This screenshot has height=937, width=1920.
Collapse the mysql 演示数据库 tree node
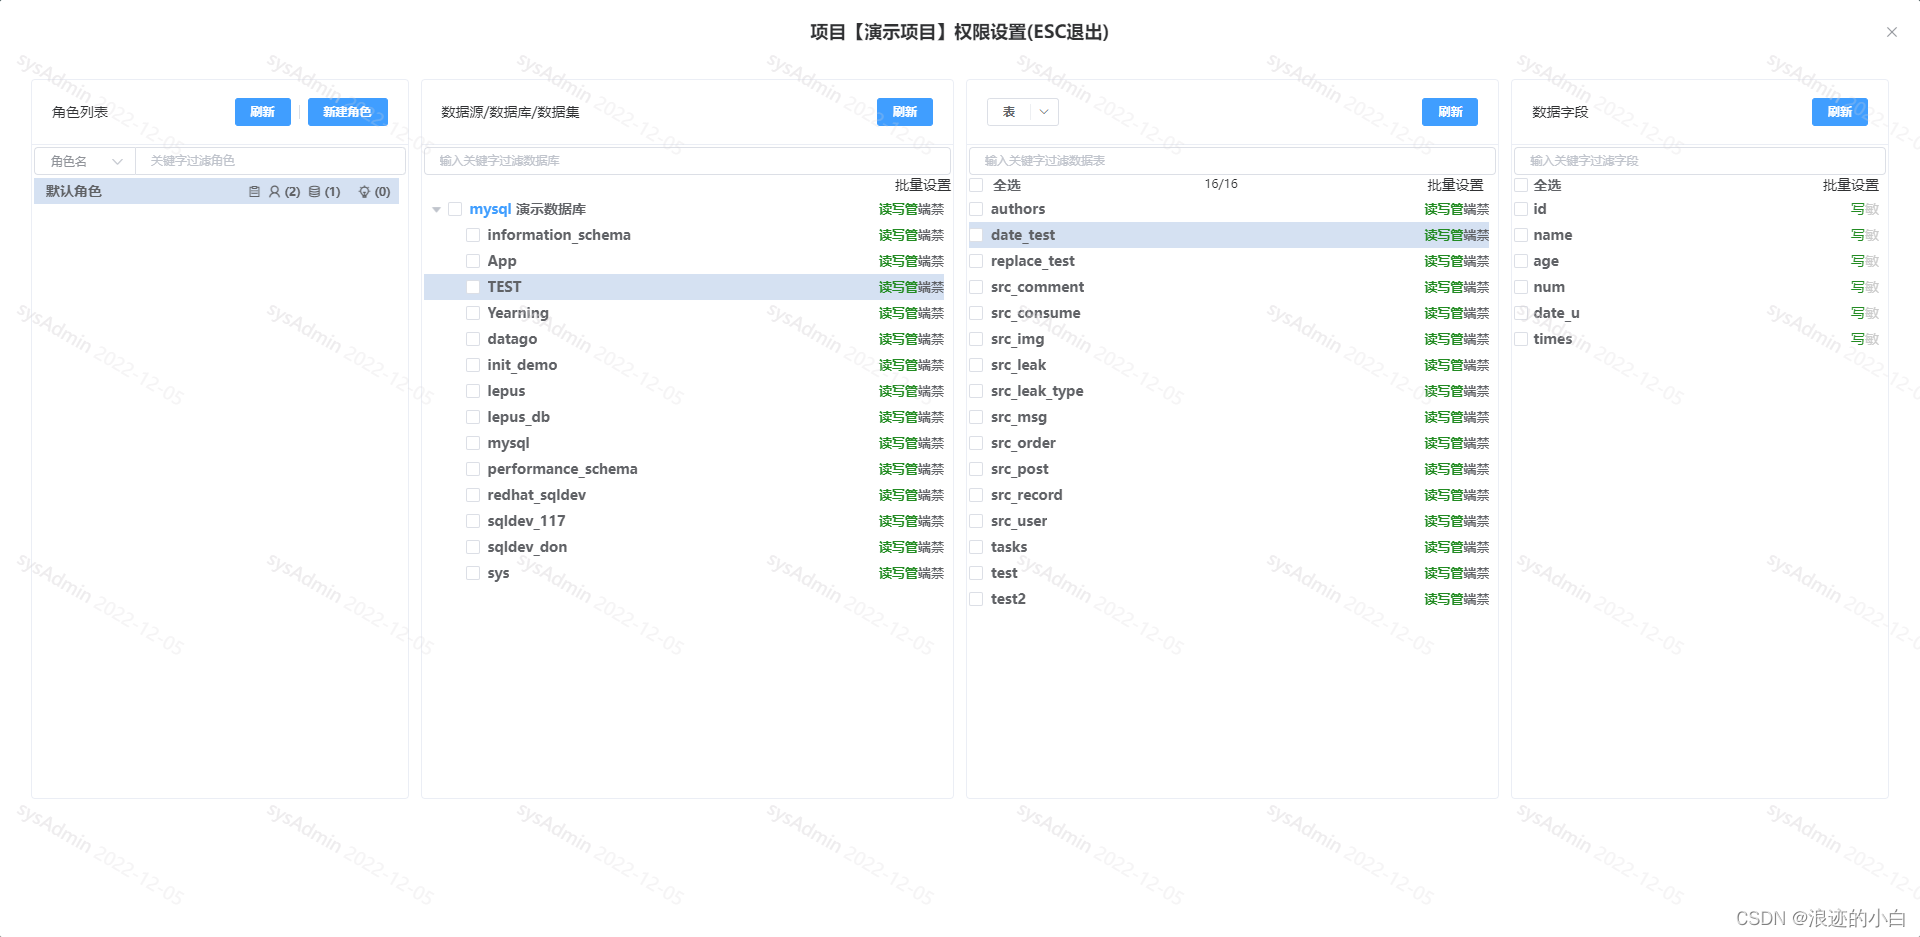click(436, 210)
